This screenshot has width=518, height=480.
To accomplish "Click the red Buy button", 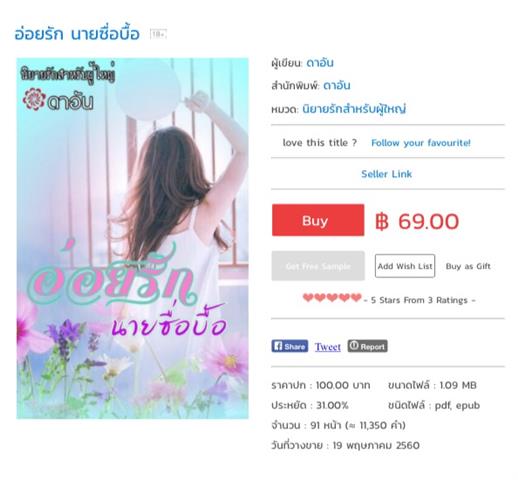I will pyautogui.click(x=318, y=220).
